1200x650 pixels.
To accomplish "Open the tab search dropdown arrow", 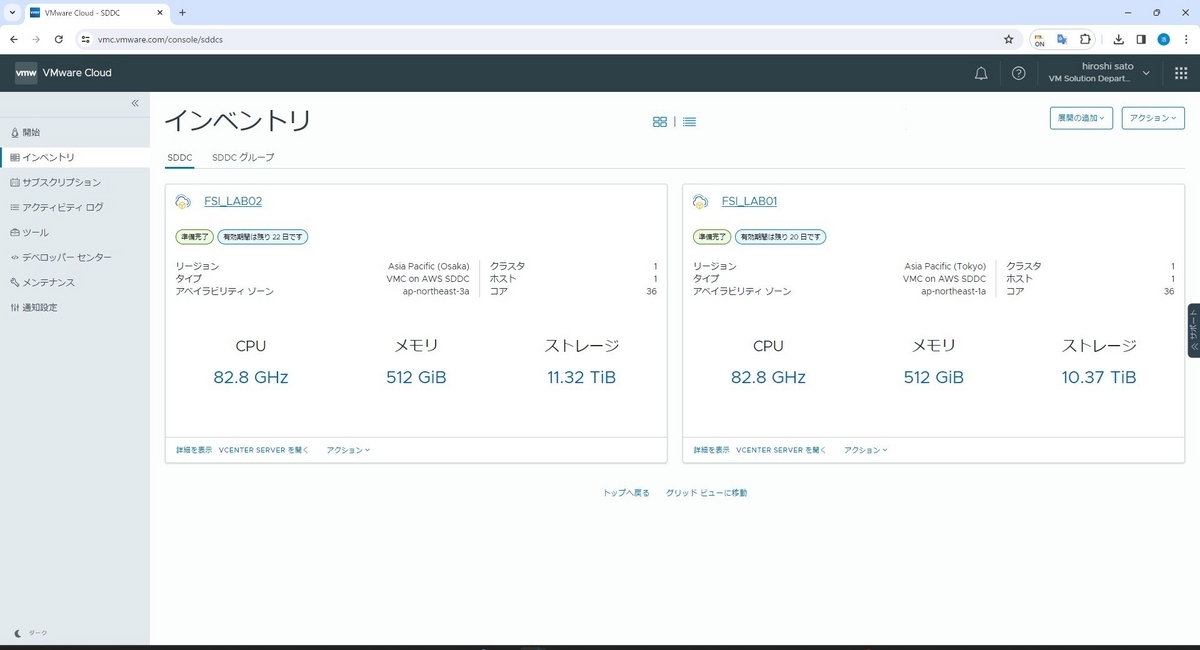I will [x=11, y=12].
